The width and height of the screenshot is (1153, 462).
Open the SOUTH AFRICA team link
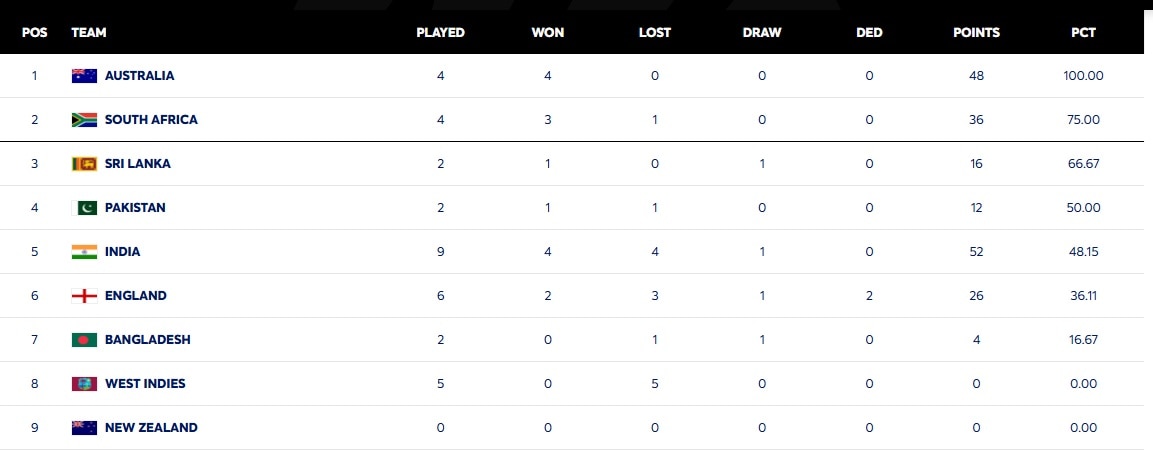pyautogui.click(x=151, y=120)
